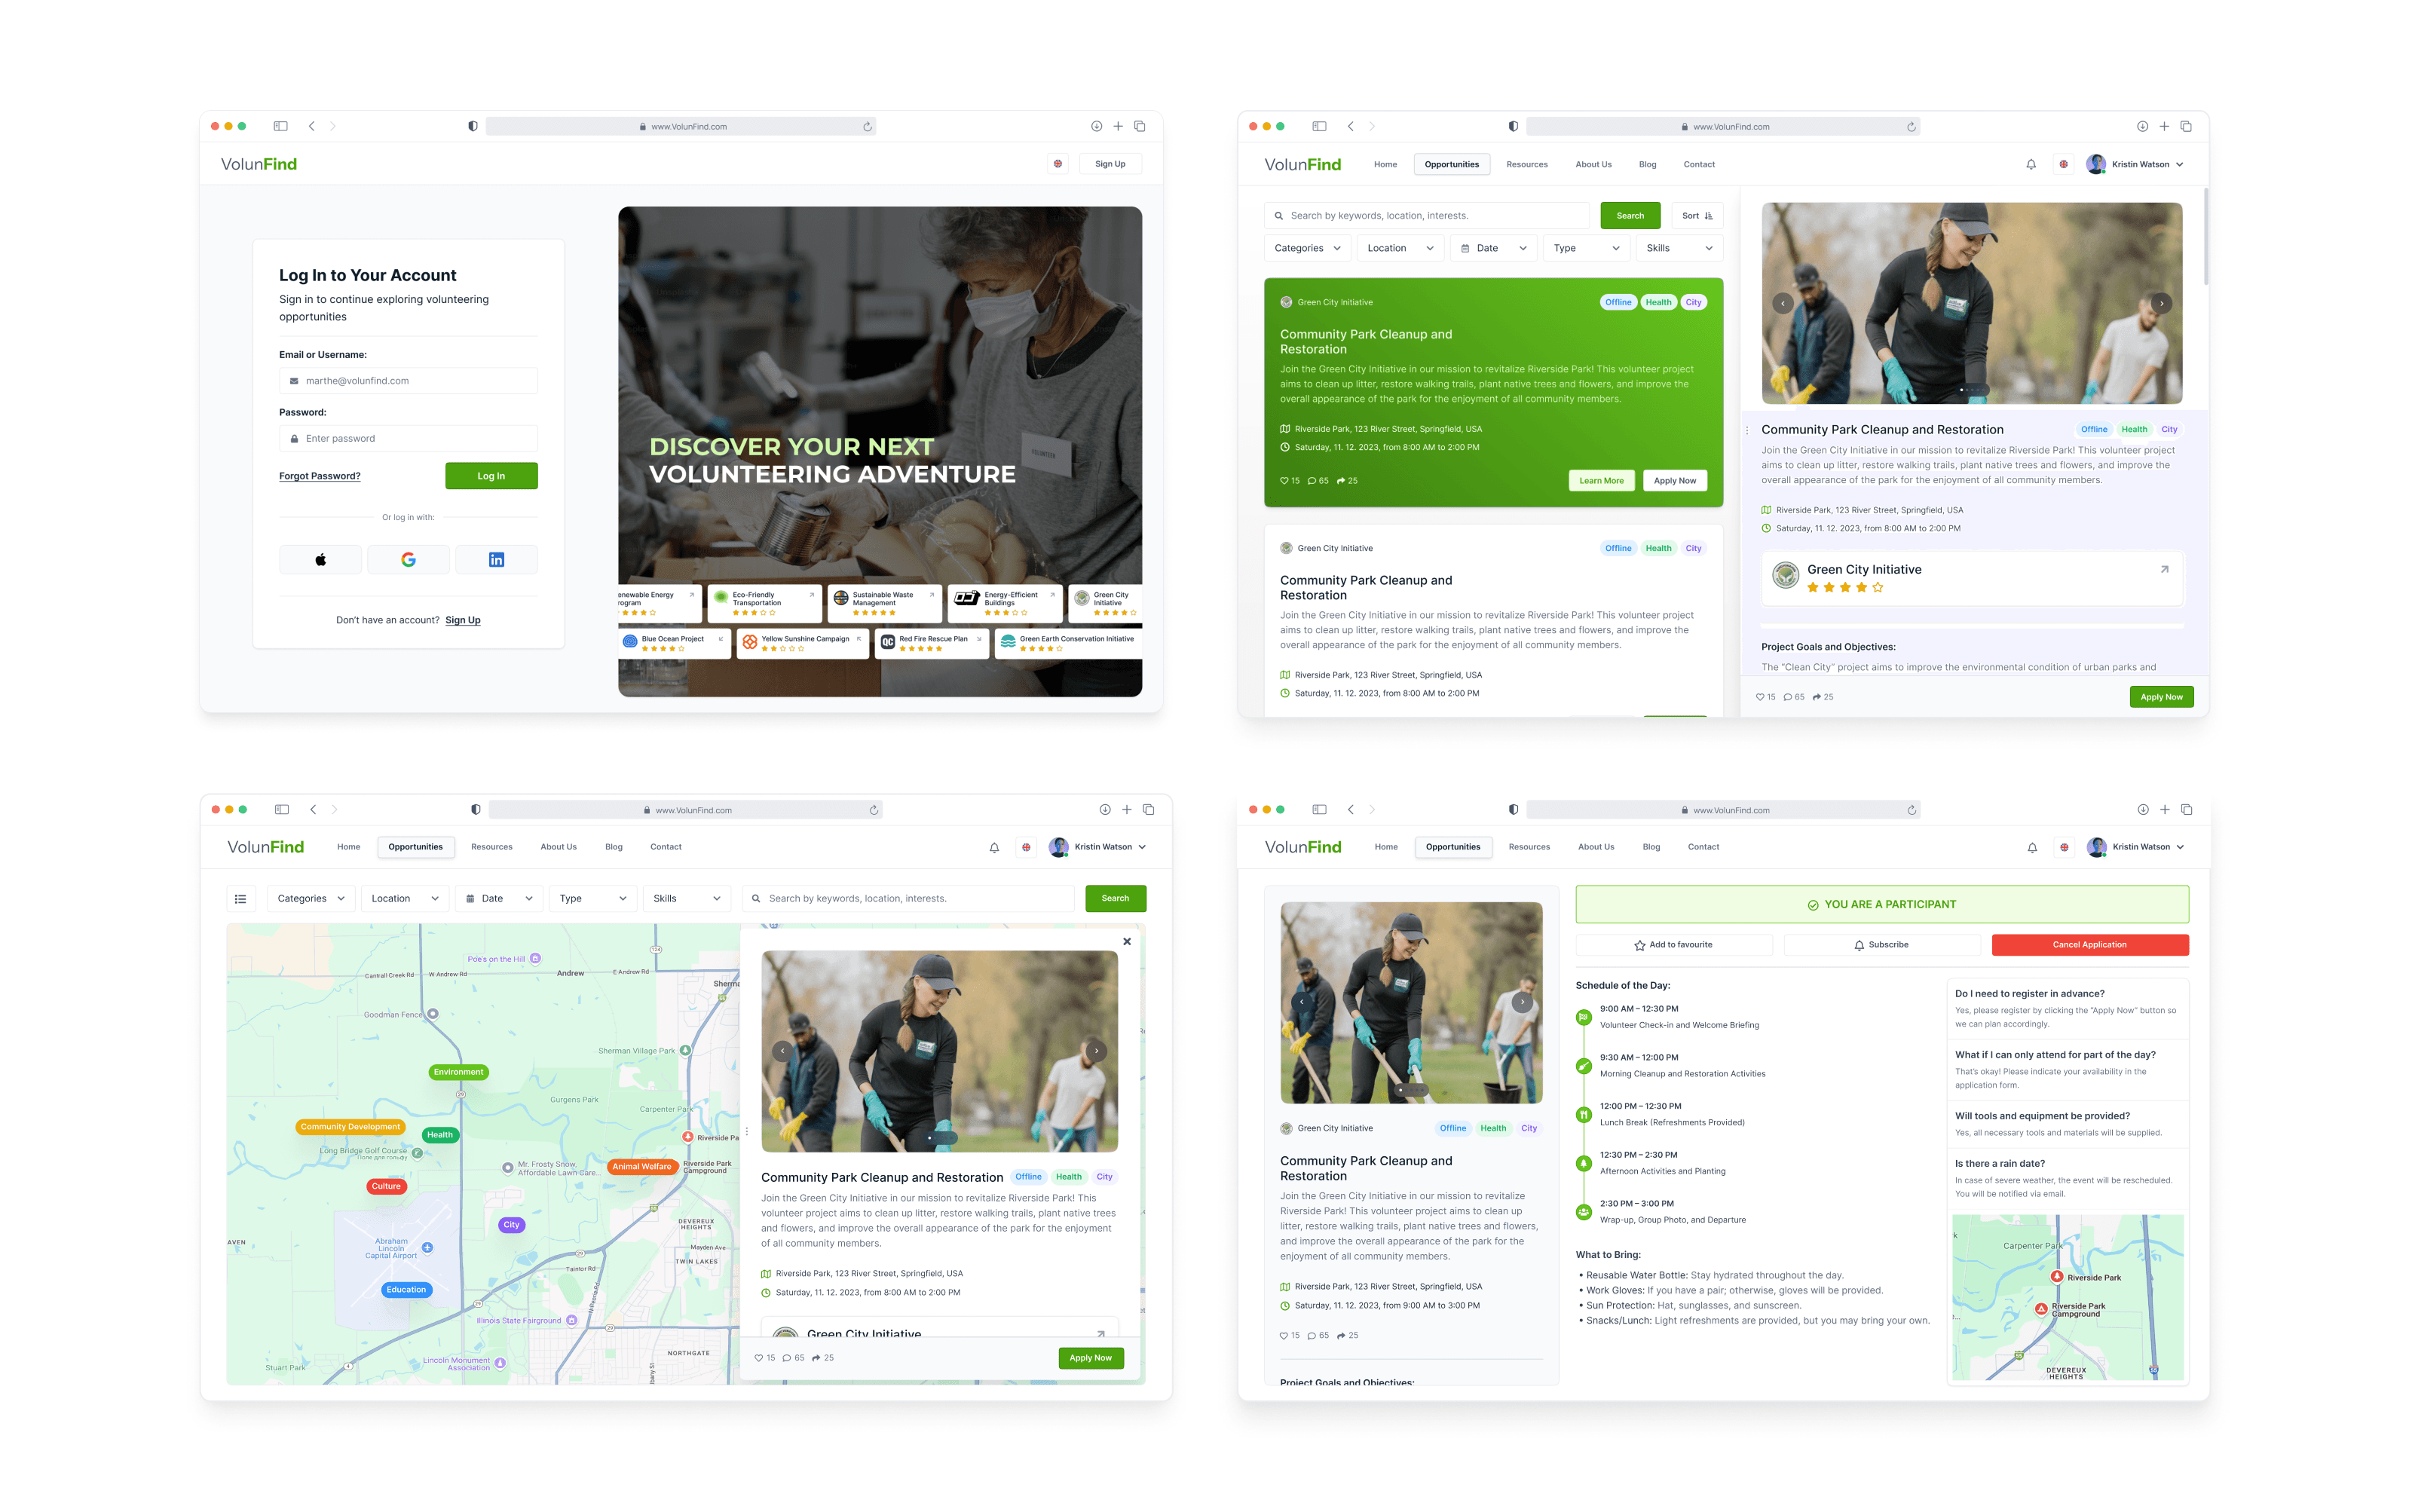Click the red Cancel Application button
Screen dimensions: 2412x1512
(2089, 945)
